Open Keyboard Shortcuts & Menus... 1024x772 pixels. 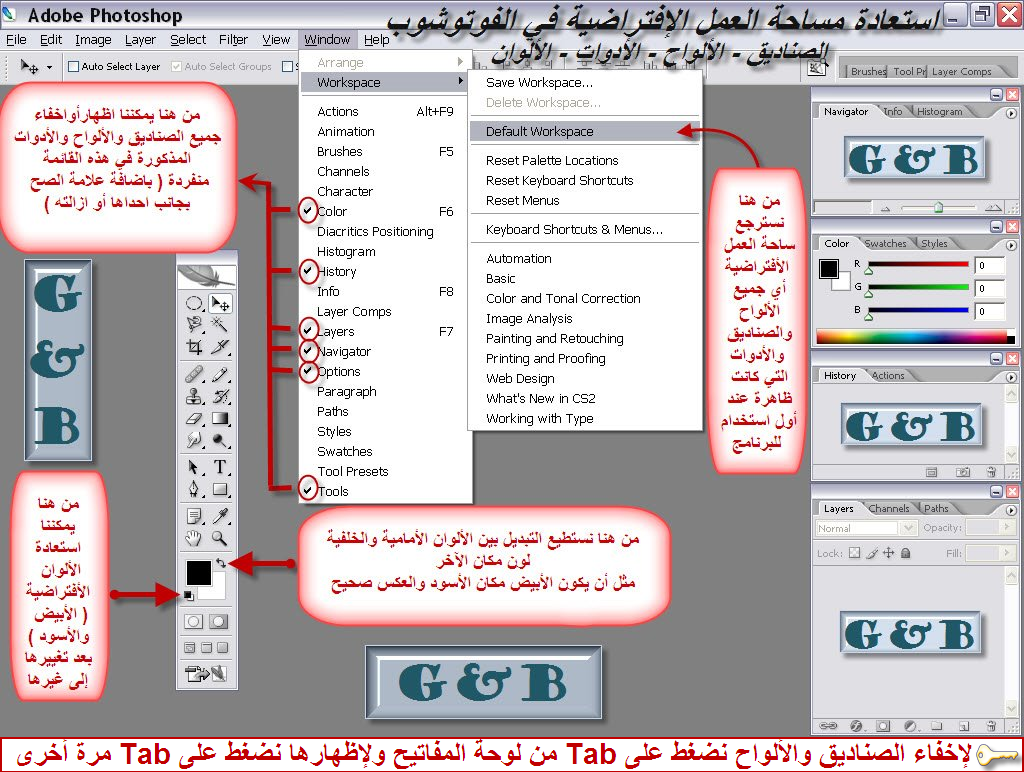point(574,230)
